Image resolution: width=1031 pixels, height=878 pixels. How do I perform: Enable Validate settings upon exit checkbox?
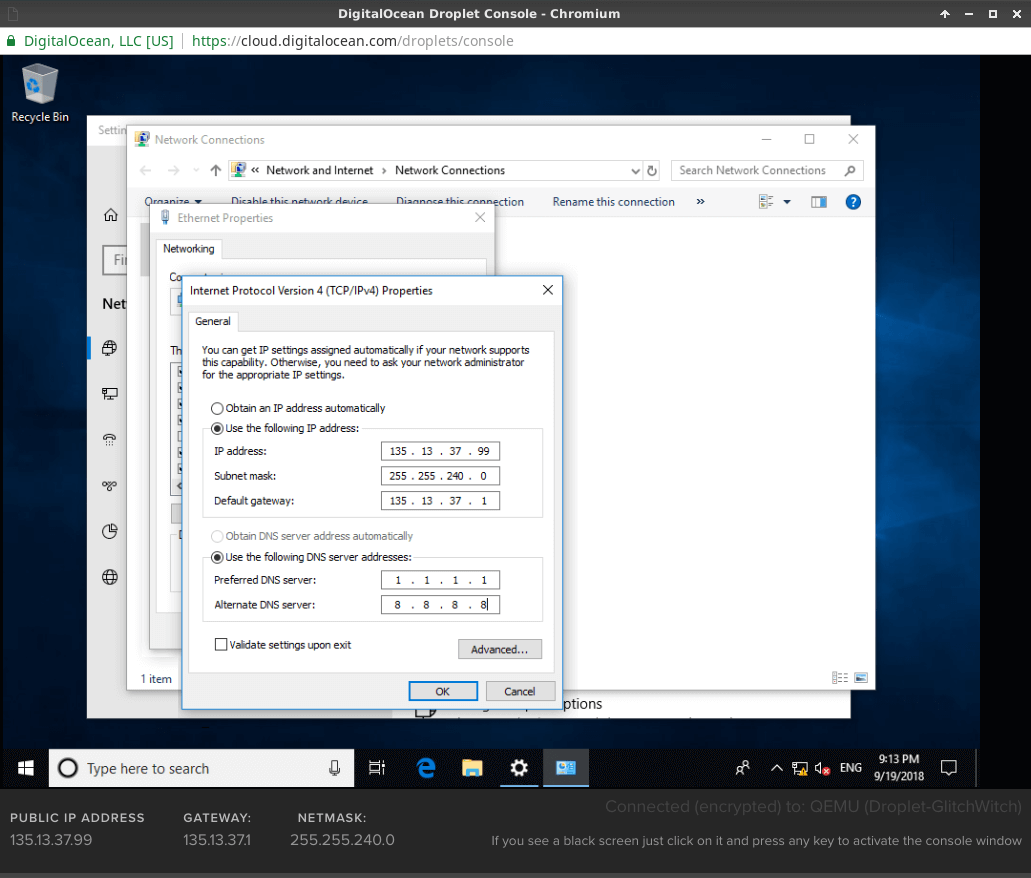221,645
